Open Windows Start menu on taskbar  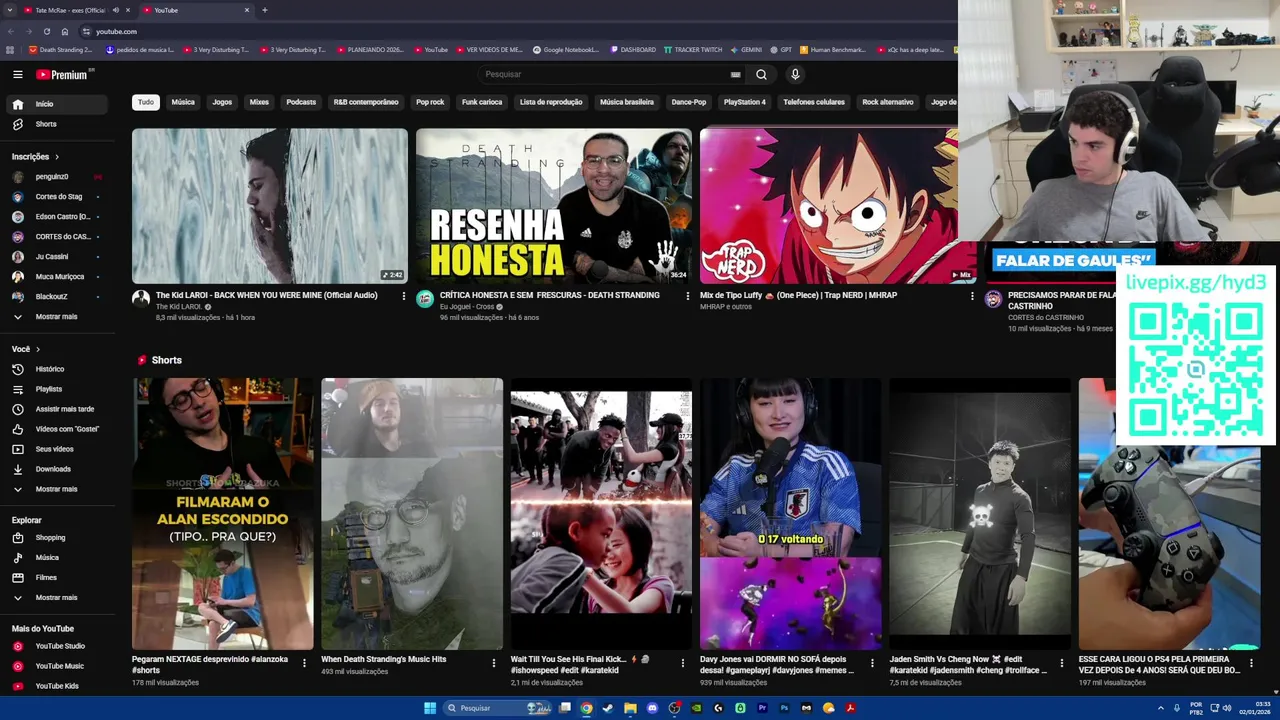430,708
